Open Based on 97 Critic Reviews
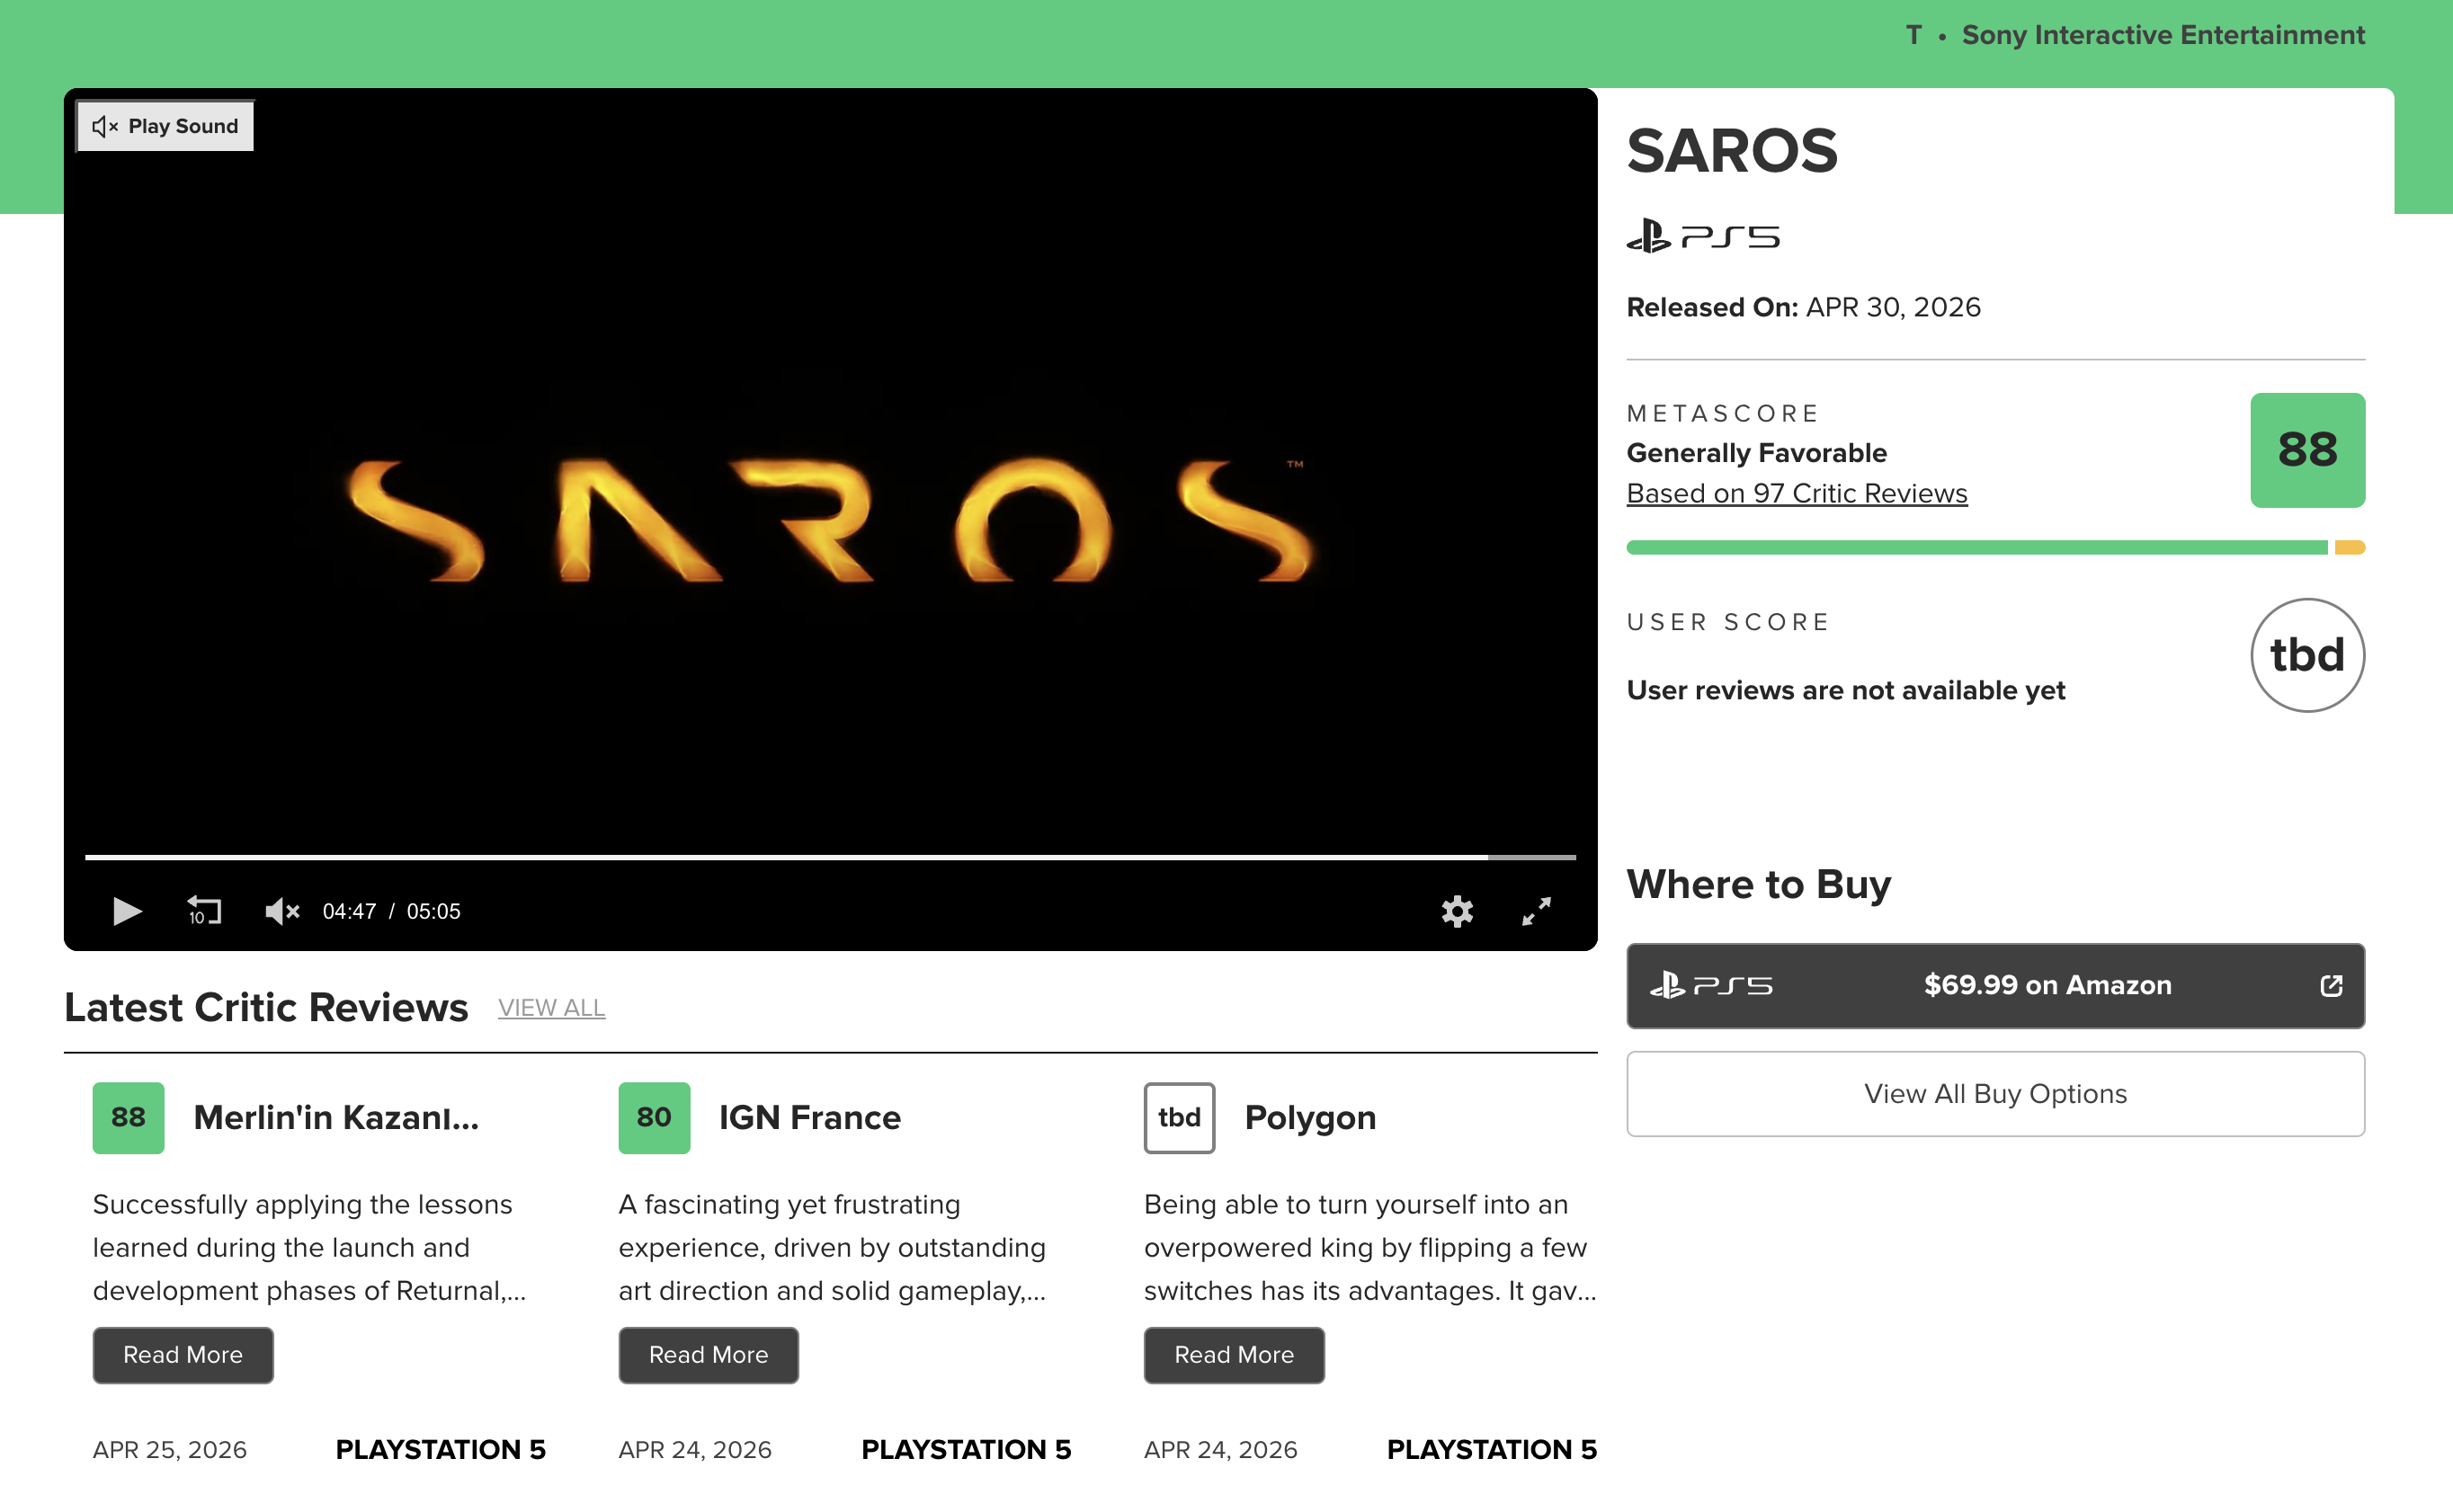This screenshot has height=1512, width=2453. pos(1796,493)
